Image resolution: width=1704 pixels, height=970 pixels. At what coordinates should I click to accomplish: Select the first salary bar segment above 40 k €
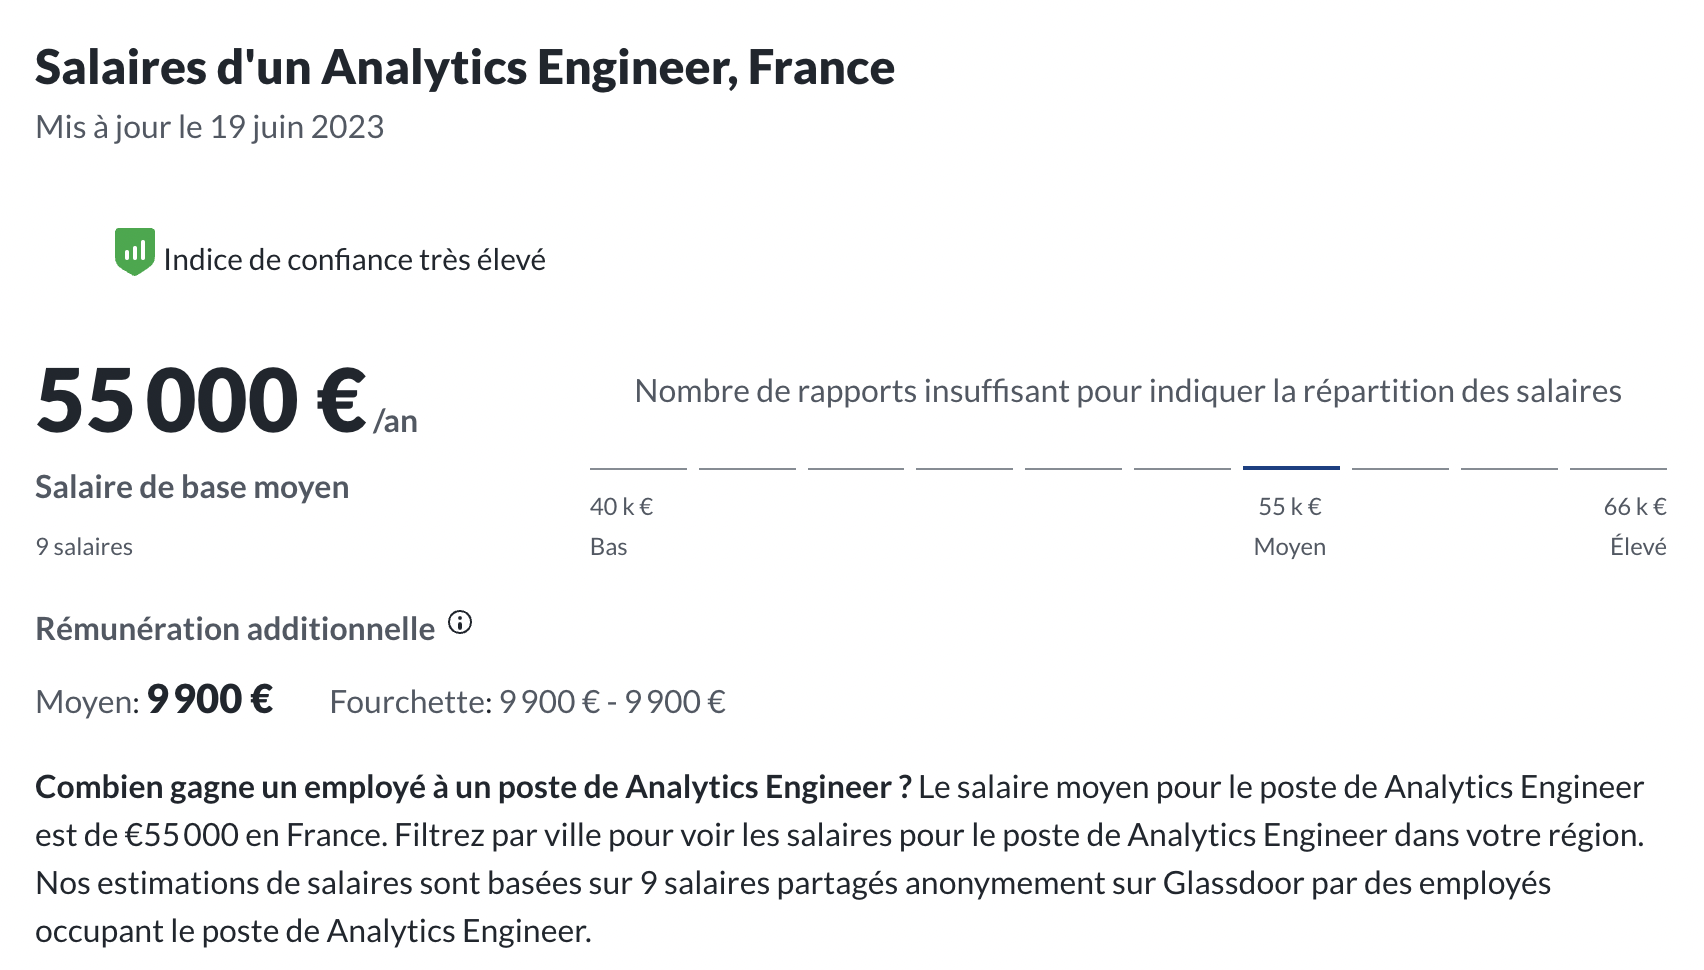pos(638,467)
